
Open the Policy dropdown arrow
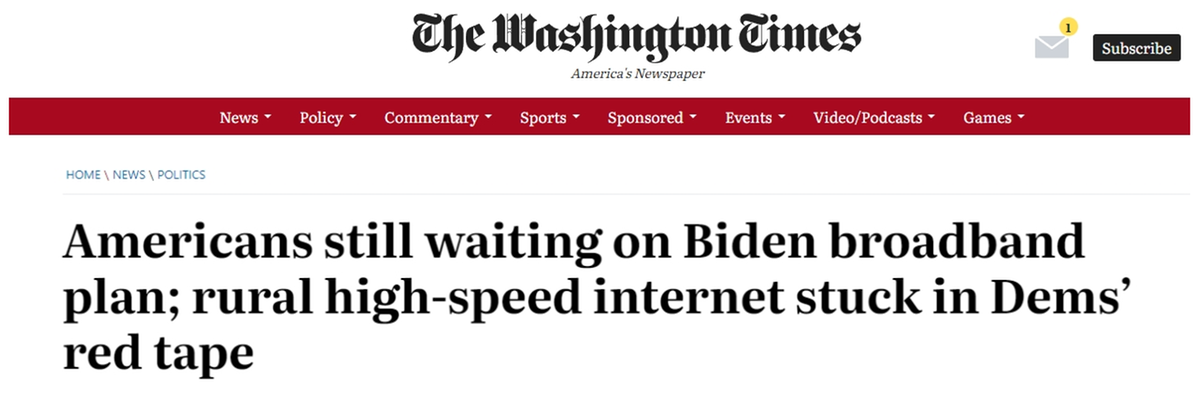click(352, 118)
